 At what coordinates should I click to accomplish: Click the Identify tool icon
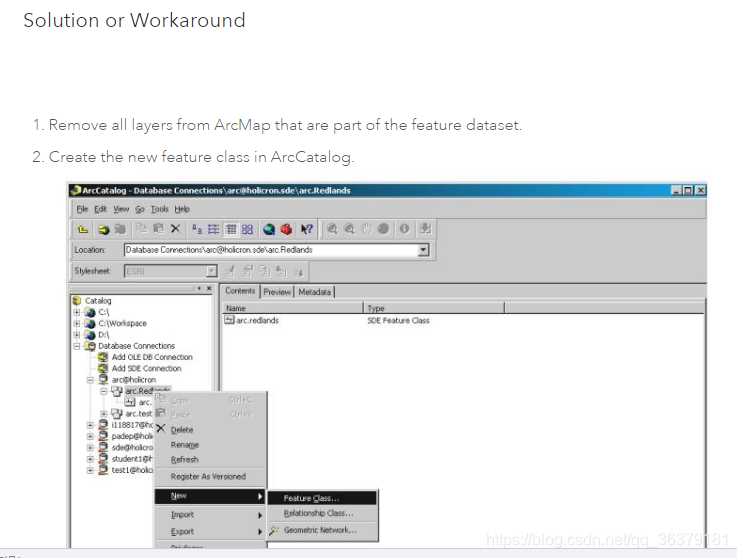(x=404, y=229)
